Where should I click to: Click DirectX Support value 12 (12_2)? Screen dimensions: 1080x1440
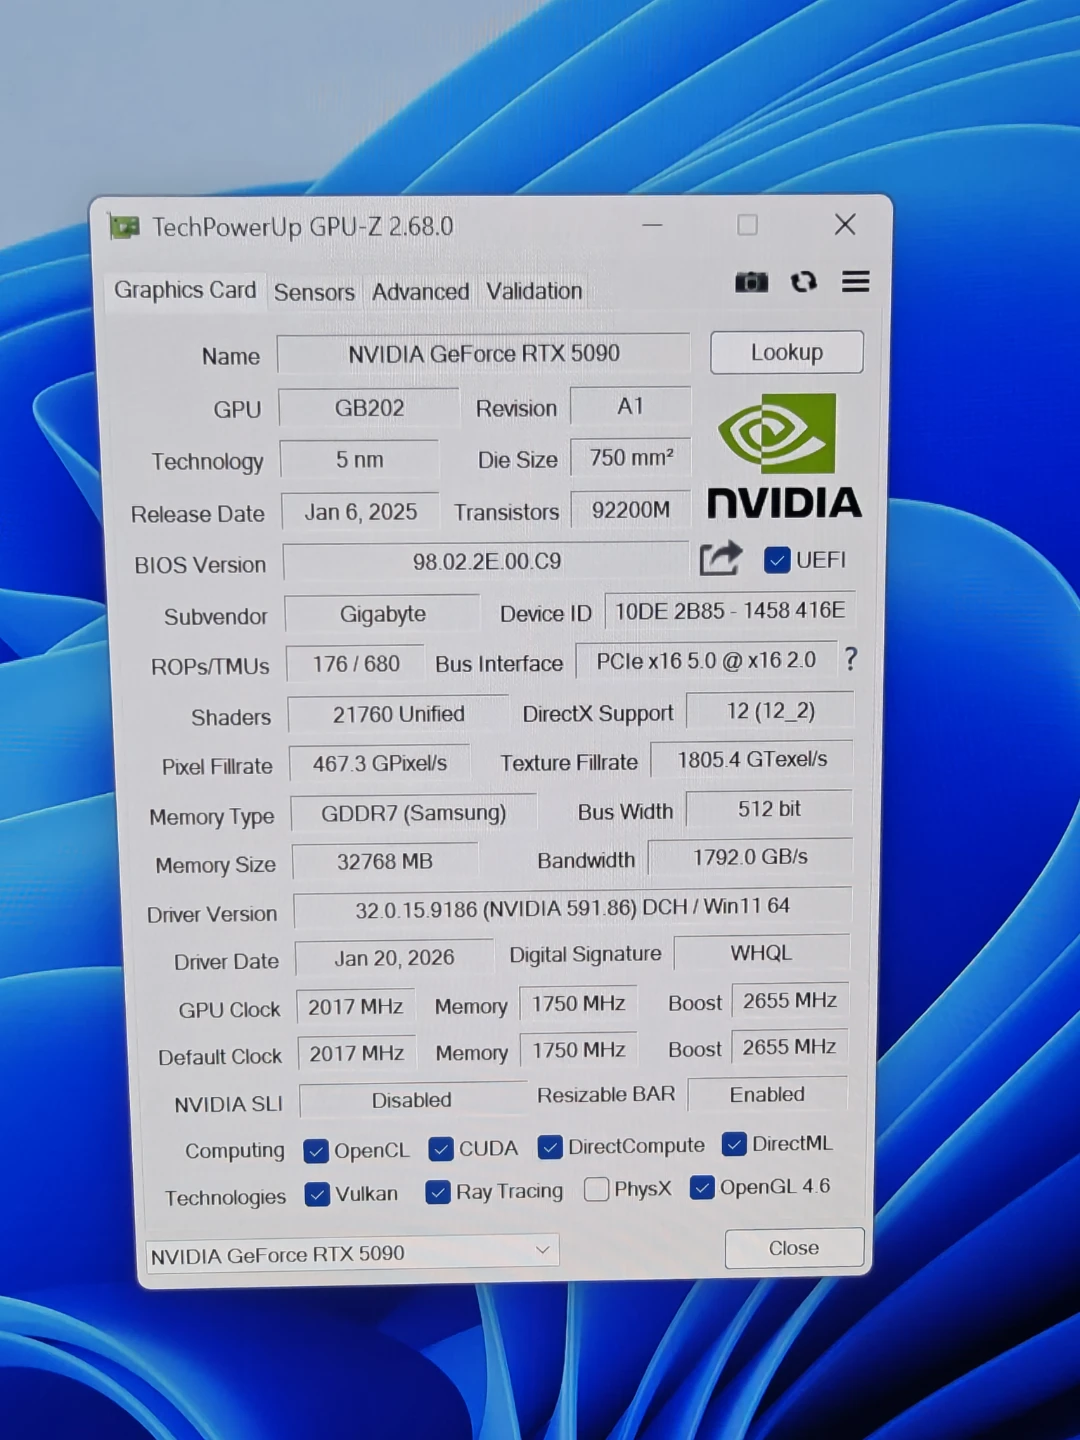click(771, 711)
